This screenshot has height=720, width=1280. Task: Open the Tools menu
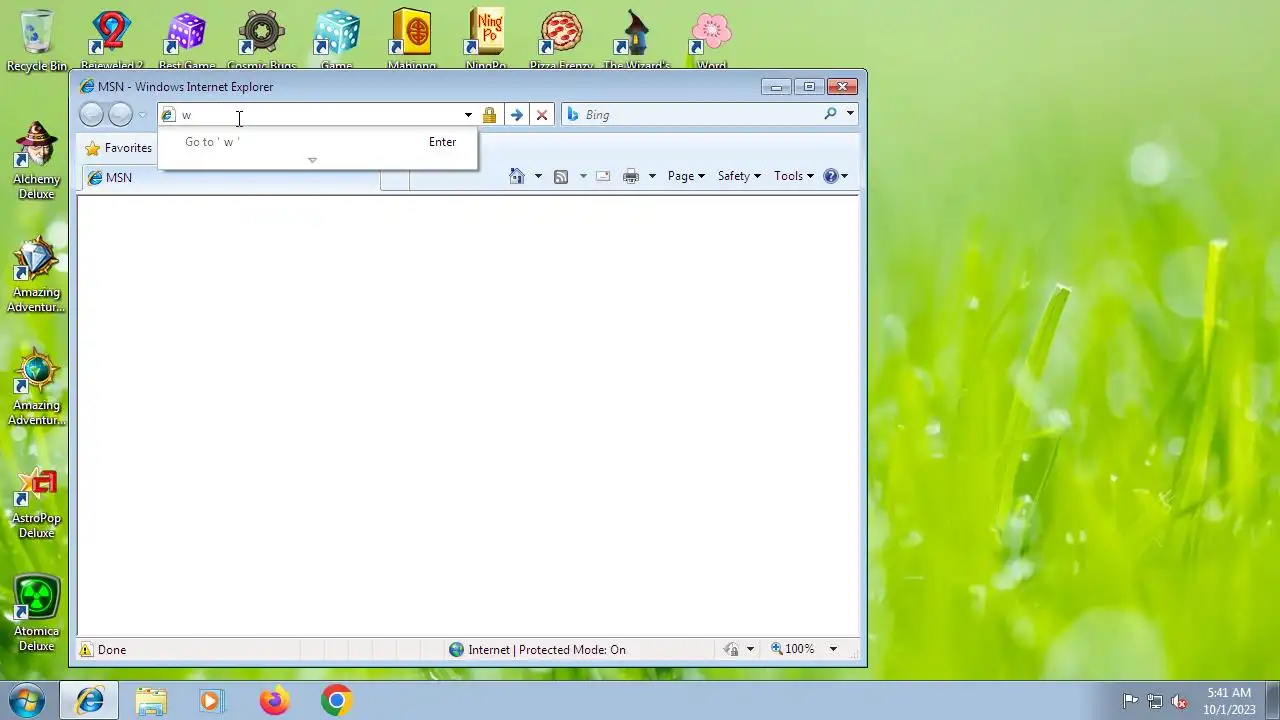tap(794, 176)
